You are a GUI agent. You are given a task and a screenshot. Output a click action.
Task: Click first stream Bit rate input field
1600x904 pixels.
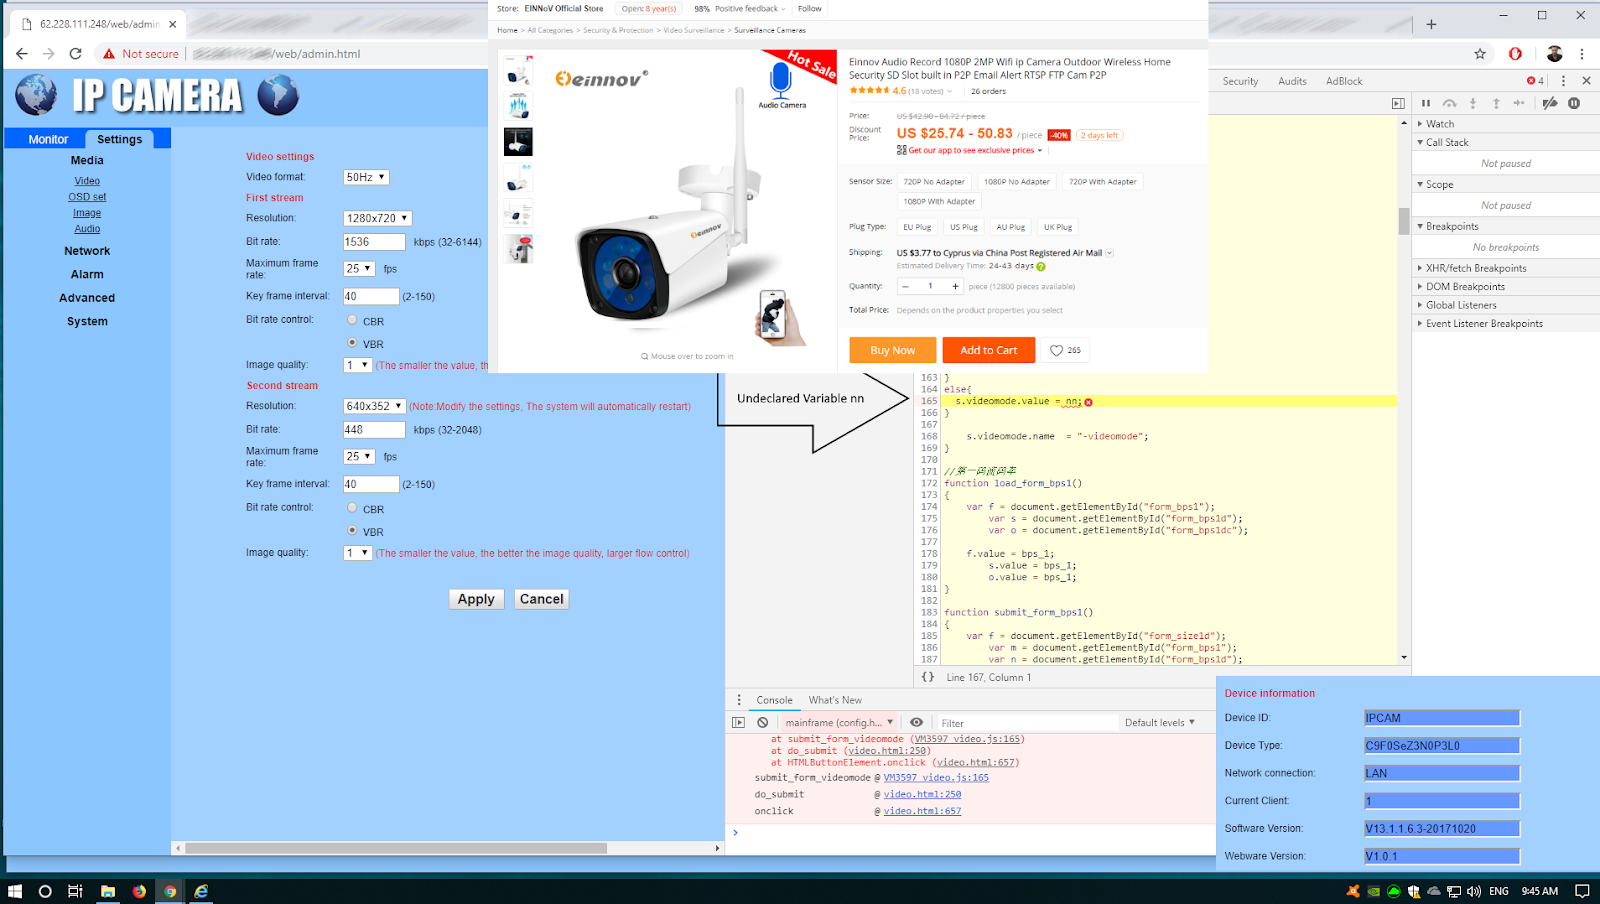(374, 242)
